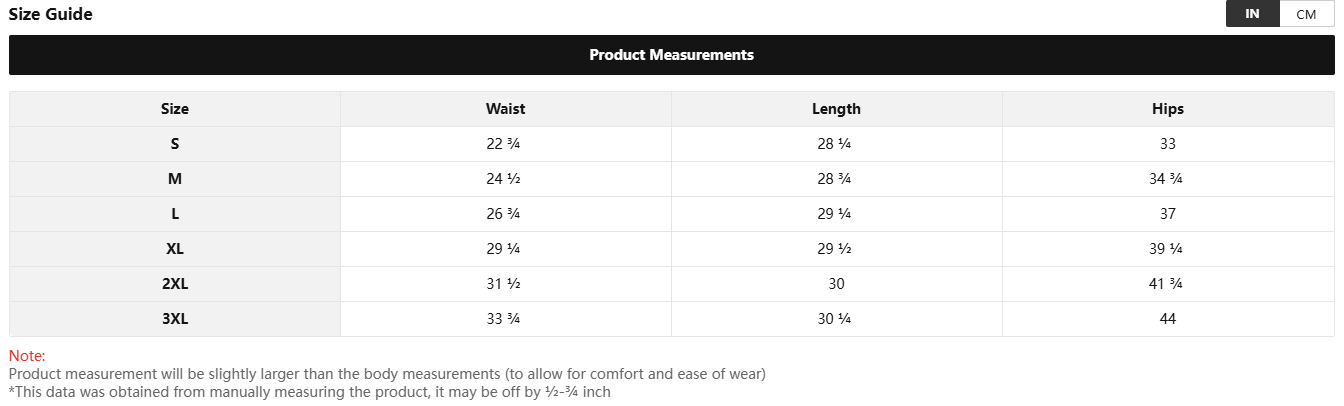
Task: Select the Size column header
Action: click(x=175, y=109)
